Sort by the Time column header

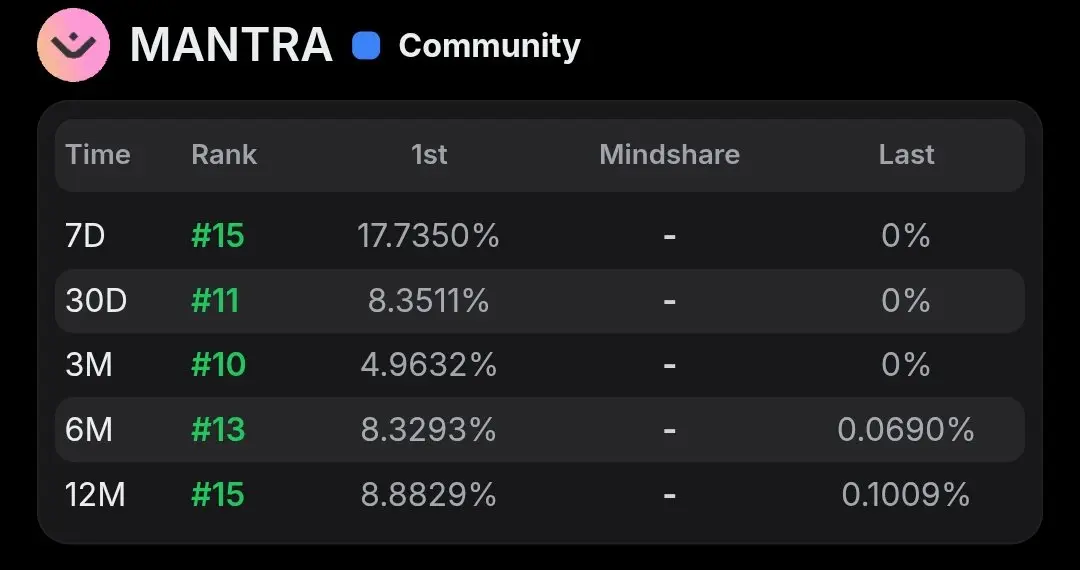click(x=98, y=154)
